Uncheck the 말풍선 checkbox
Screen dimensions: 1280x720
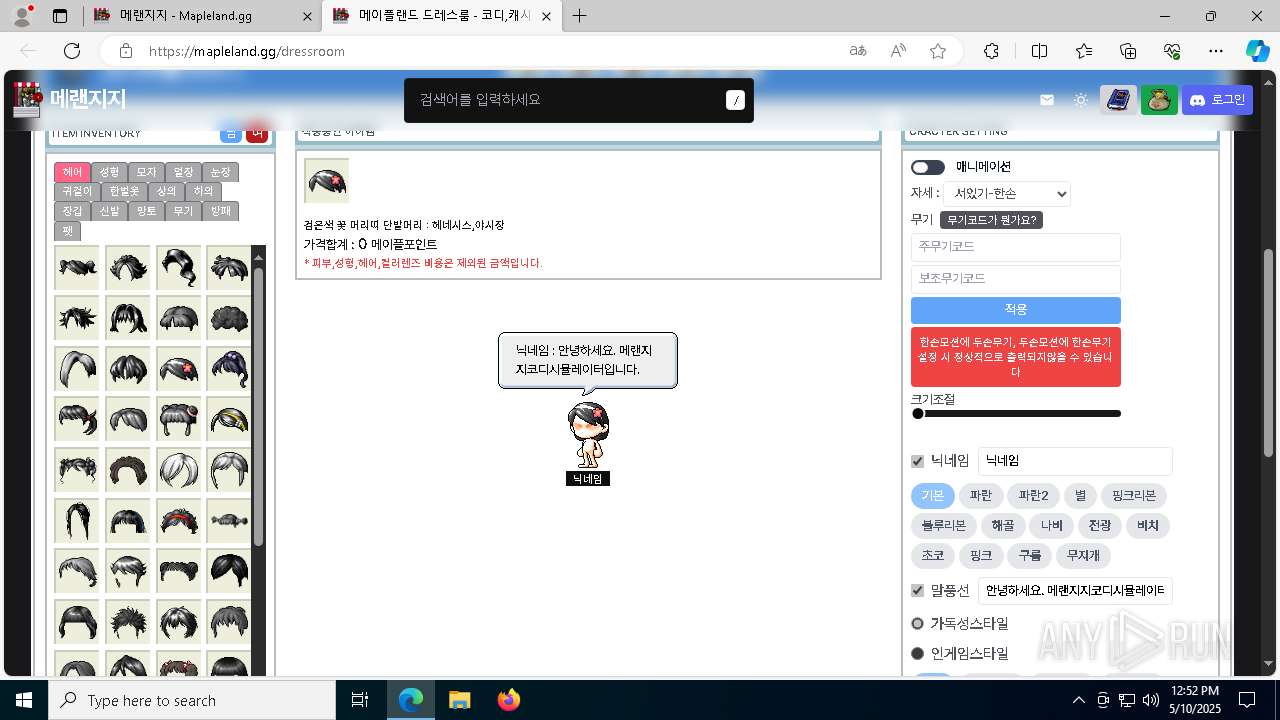tap(917, 591)
